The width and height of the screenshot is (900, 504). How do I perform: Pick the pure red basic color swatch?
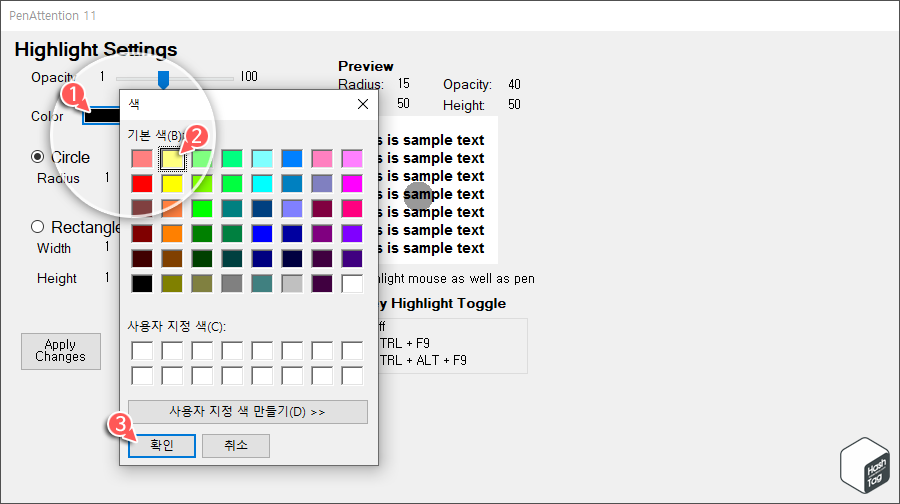point(142,184)
